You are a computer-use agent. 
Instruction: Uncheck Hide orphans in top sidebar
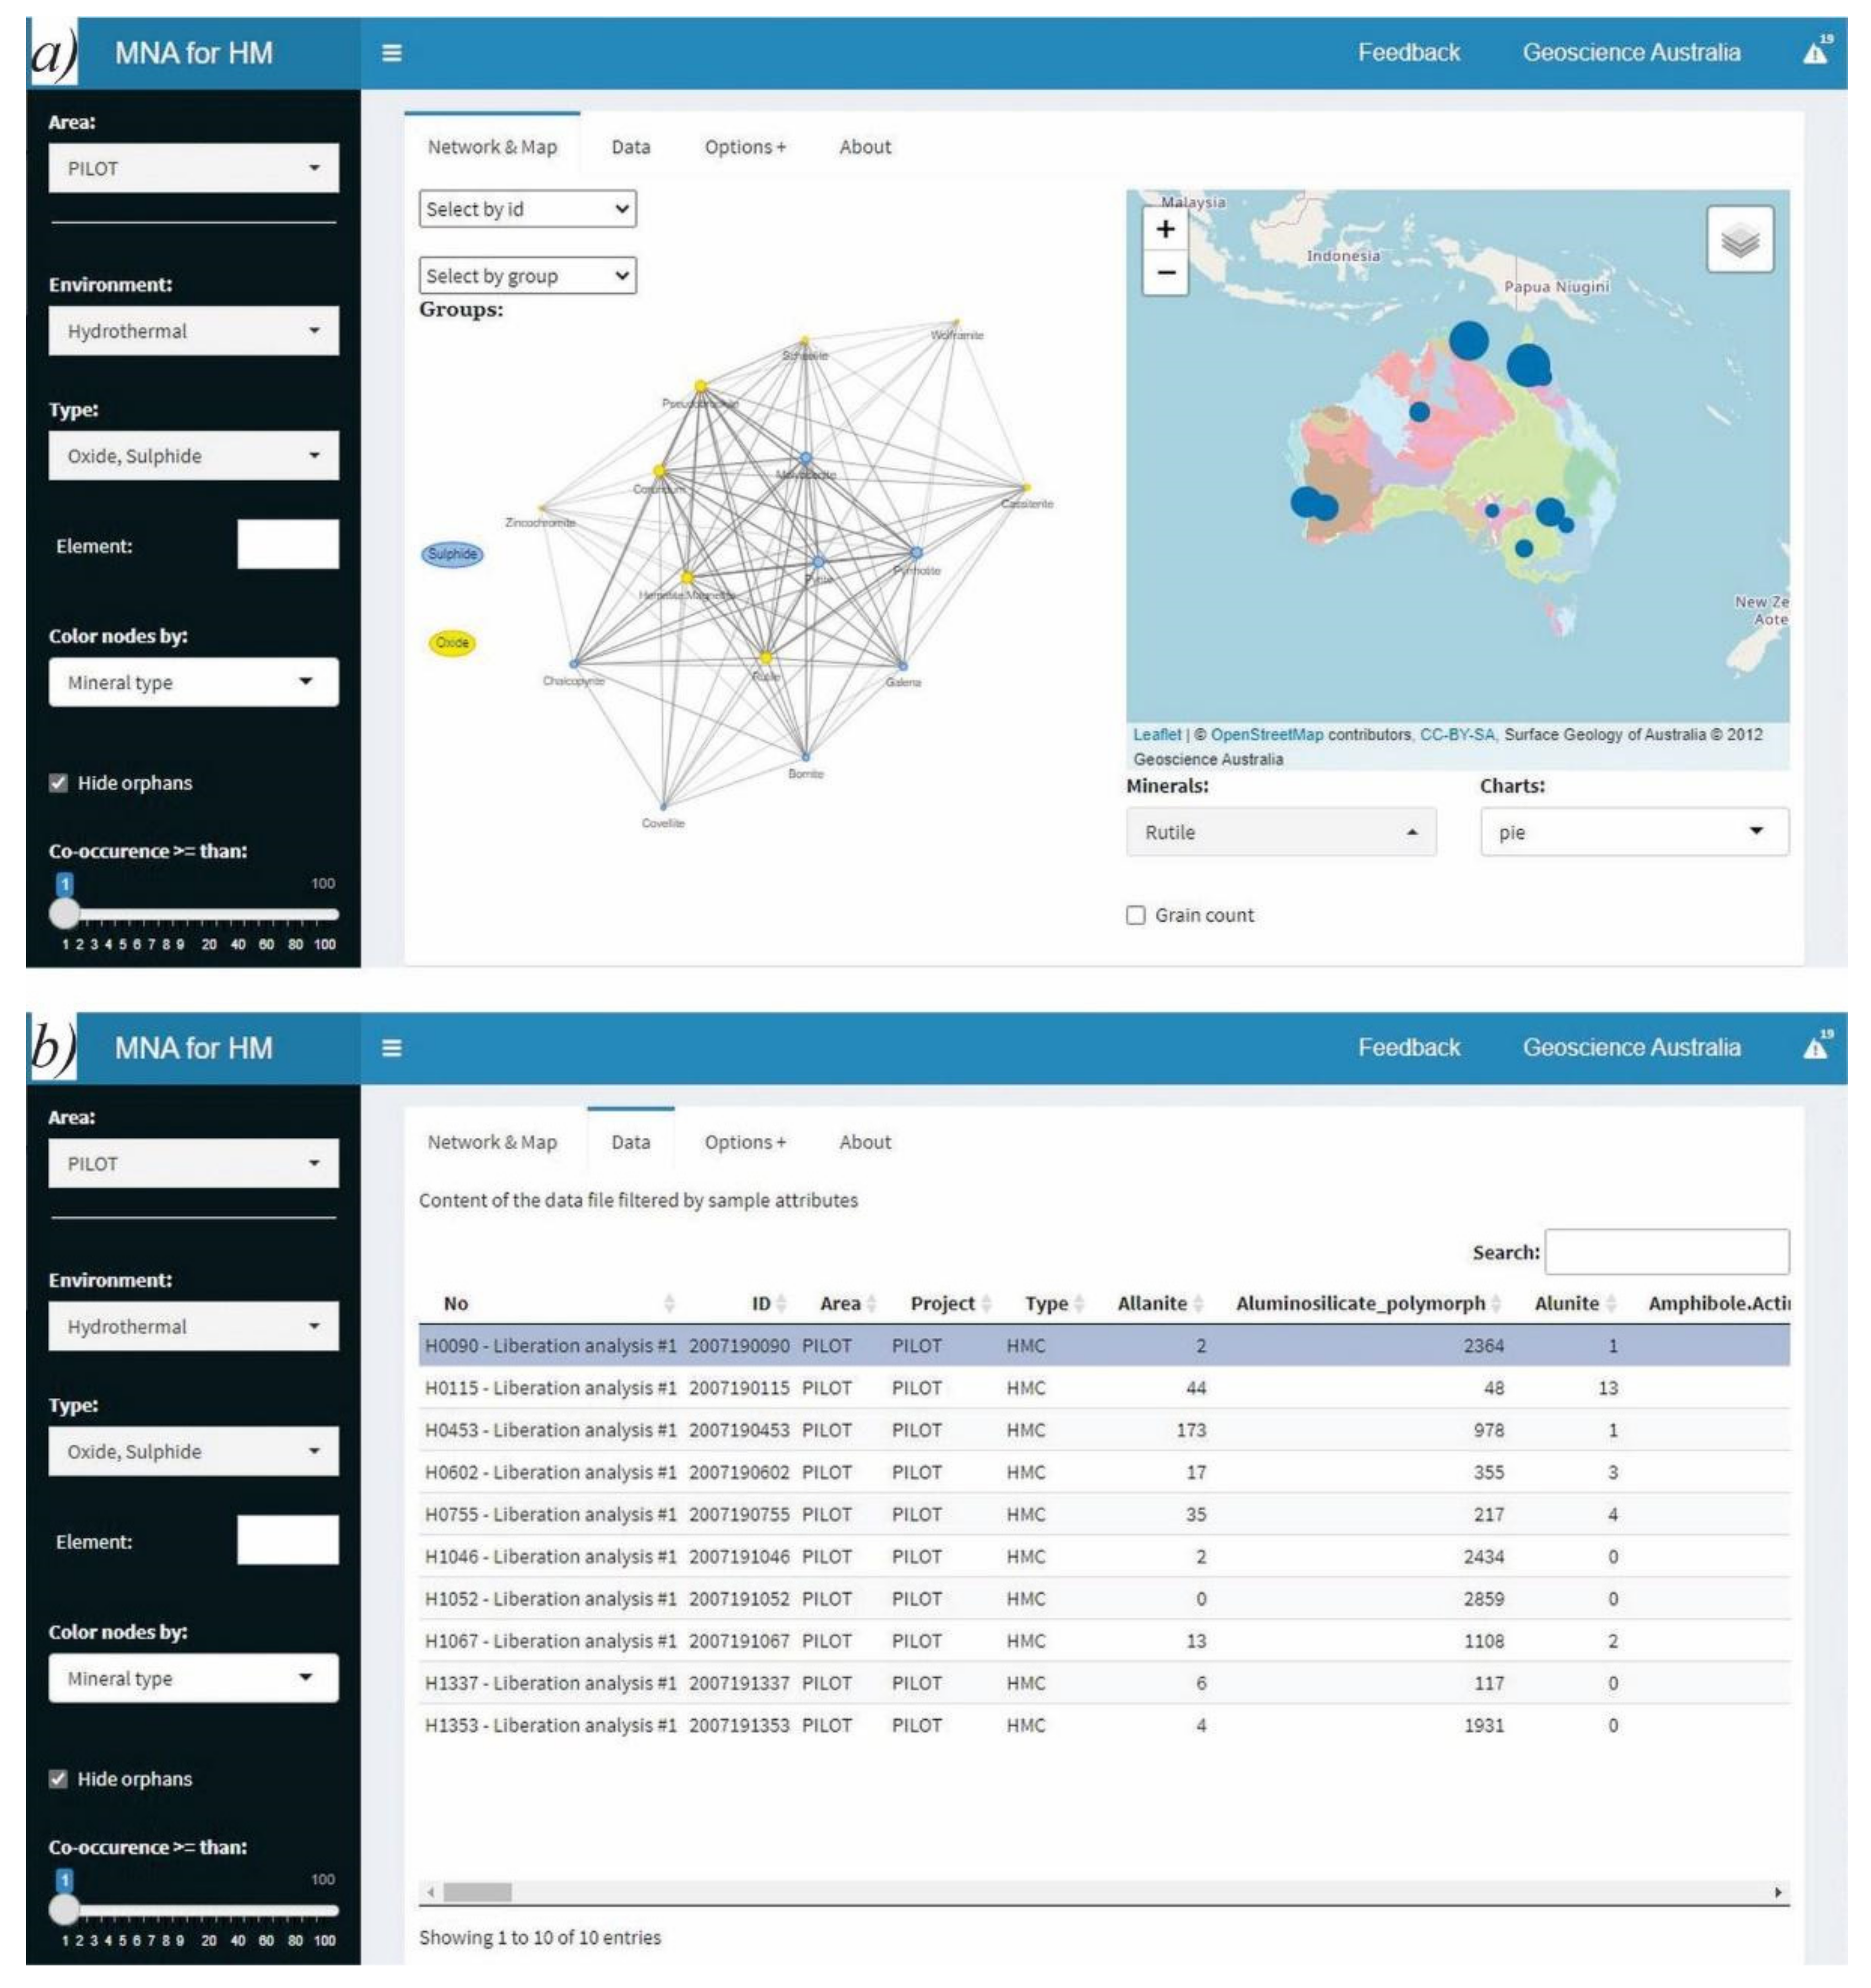point(59,783)
